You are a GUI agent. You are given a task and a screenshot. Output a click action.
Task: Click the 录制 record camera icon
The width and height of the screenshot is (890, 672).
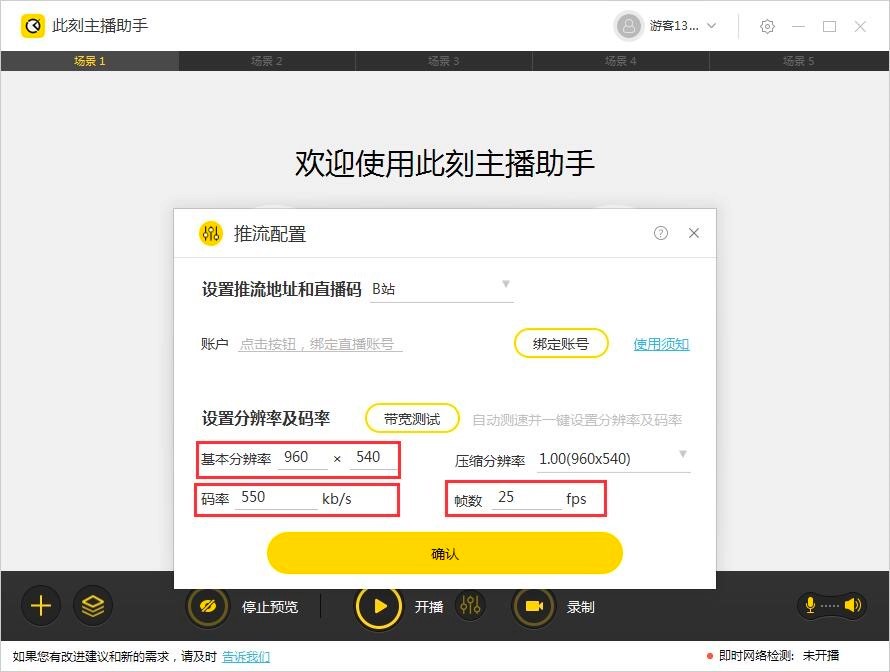pos(533,605)
